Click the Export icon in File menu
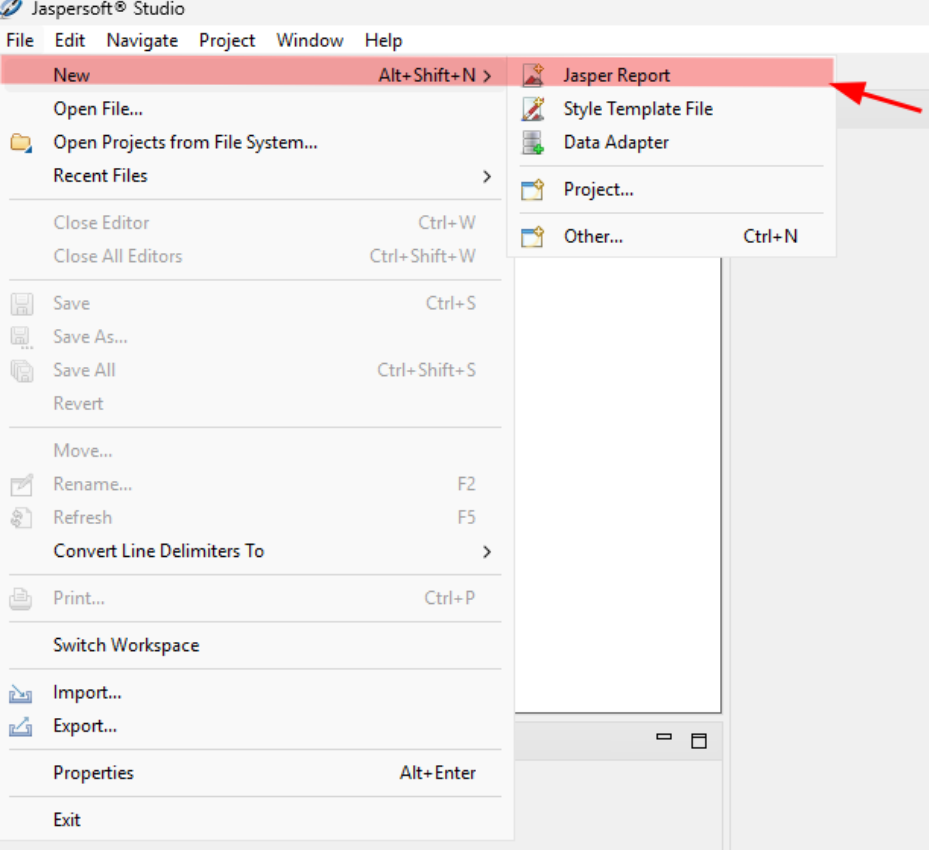 point(21,727)
